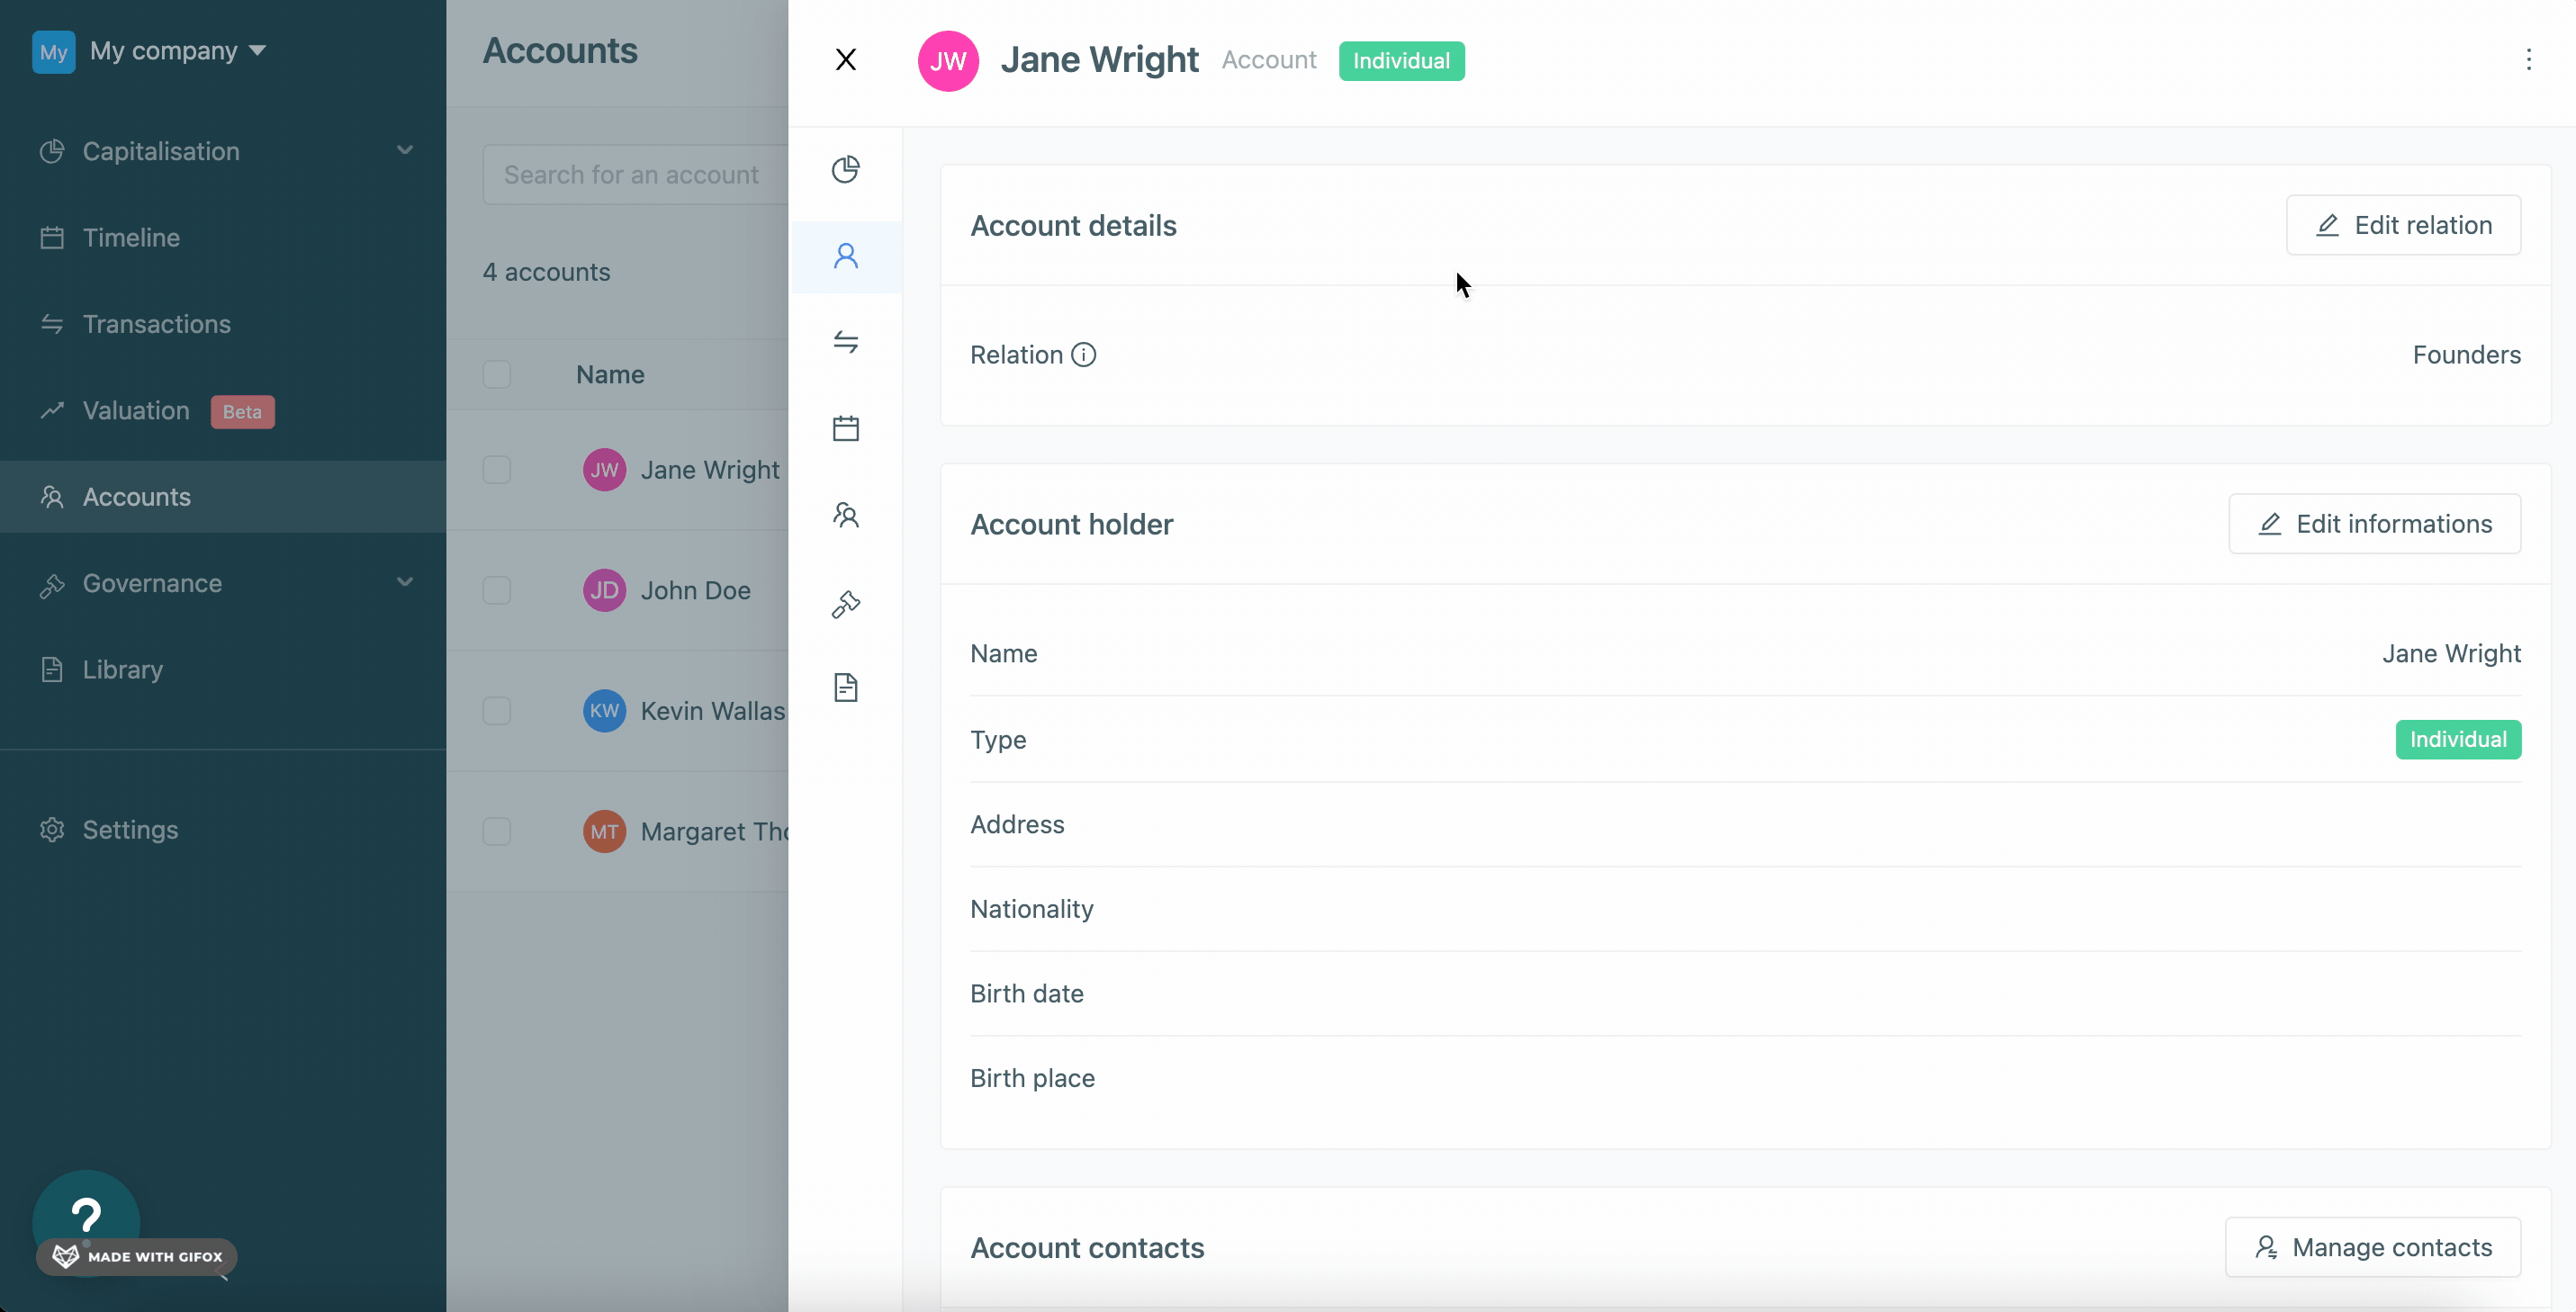Open the document library panel icon
This screenshot has width=2576, height=1312.
click(x=845, y=688)
